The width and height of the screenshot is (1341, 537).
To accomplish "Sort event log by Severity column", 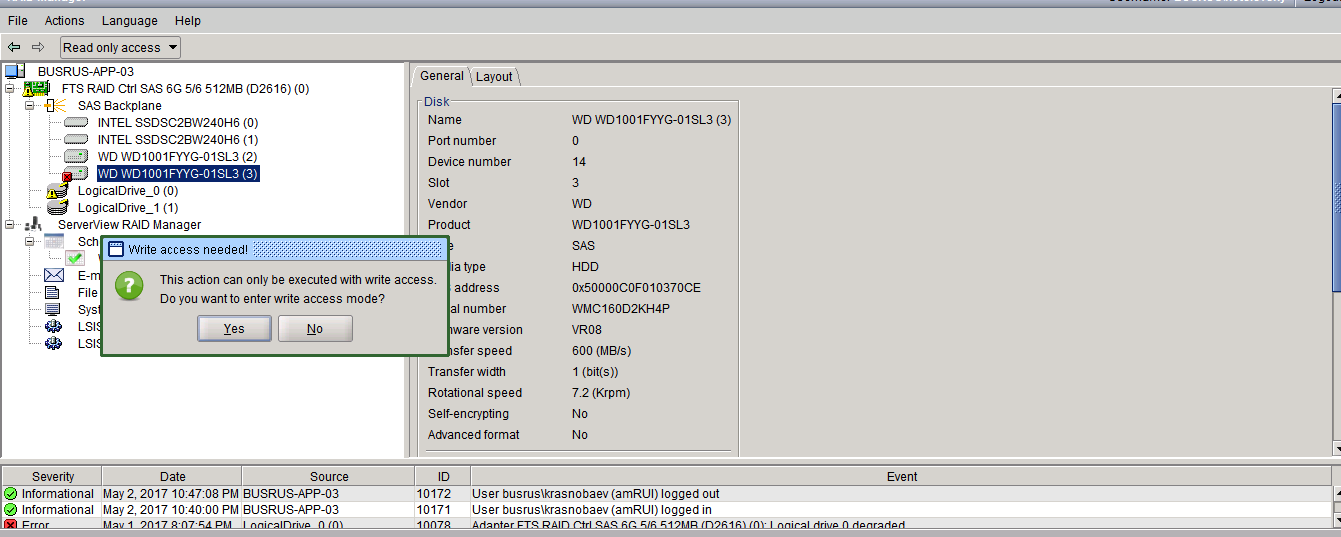I will (52, 477).
